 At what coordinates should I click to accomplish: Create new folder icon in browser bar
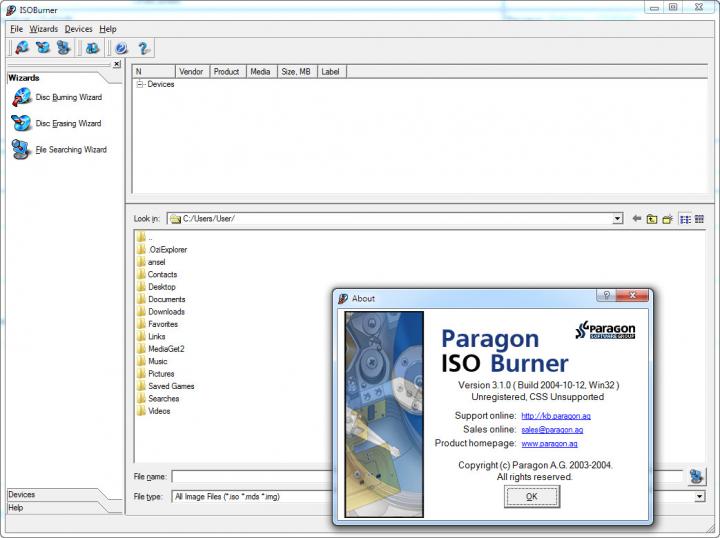click(666, 219)
